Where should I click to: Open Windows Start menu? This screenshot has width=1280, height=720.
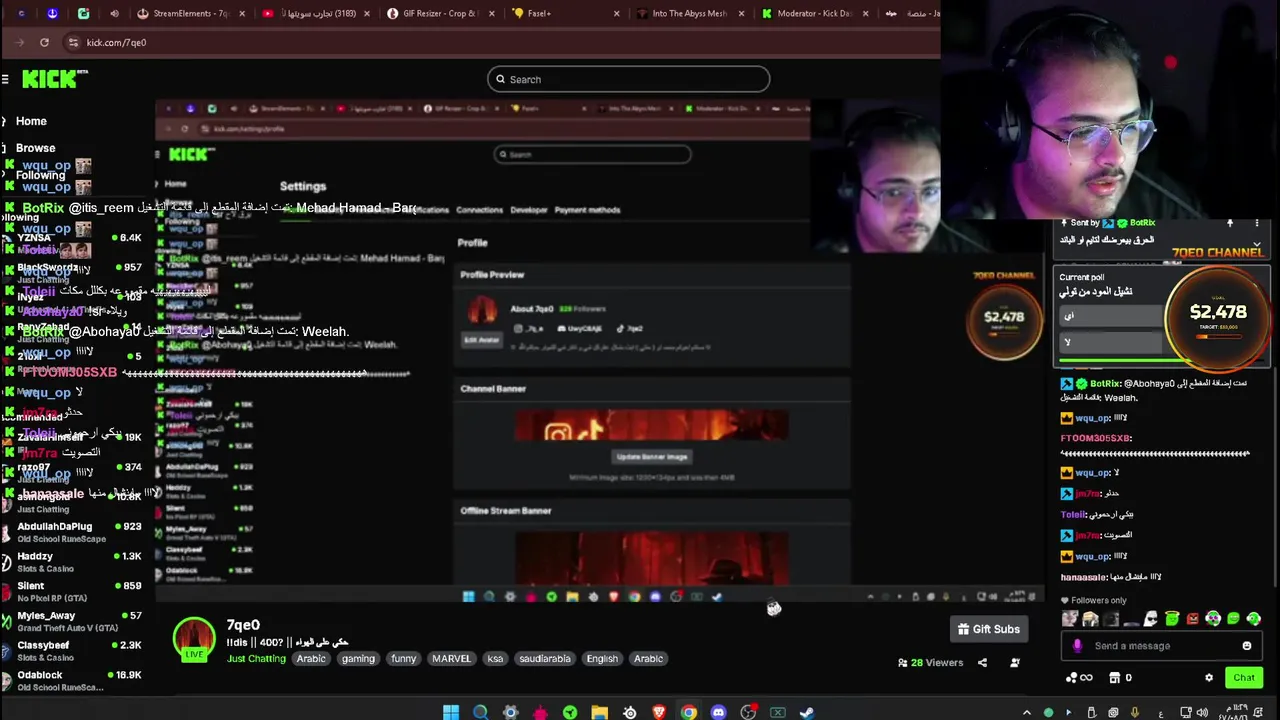(x=451, y=712)
